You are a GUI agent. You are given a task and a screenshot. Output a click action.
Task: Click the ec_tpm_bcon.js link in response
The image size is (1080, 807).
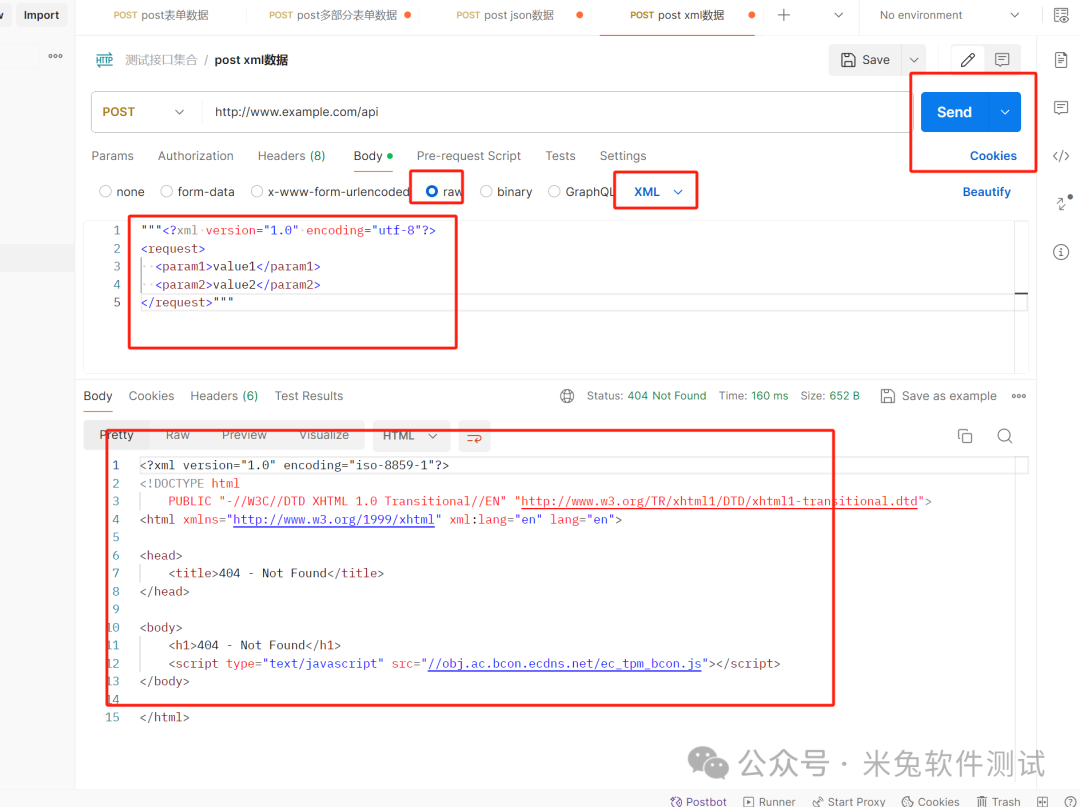pos(564,664)
